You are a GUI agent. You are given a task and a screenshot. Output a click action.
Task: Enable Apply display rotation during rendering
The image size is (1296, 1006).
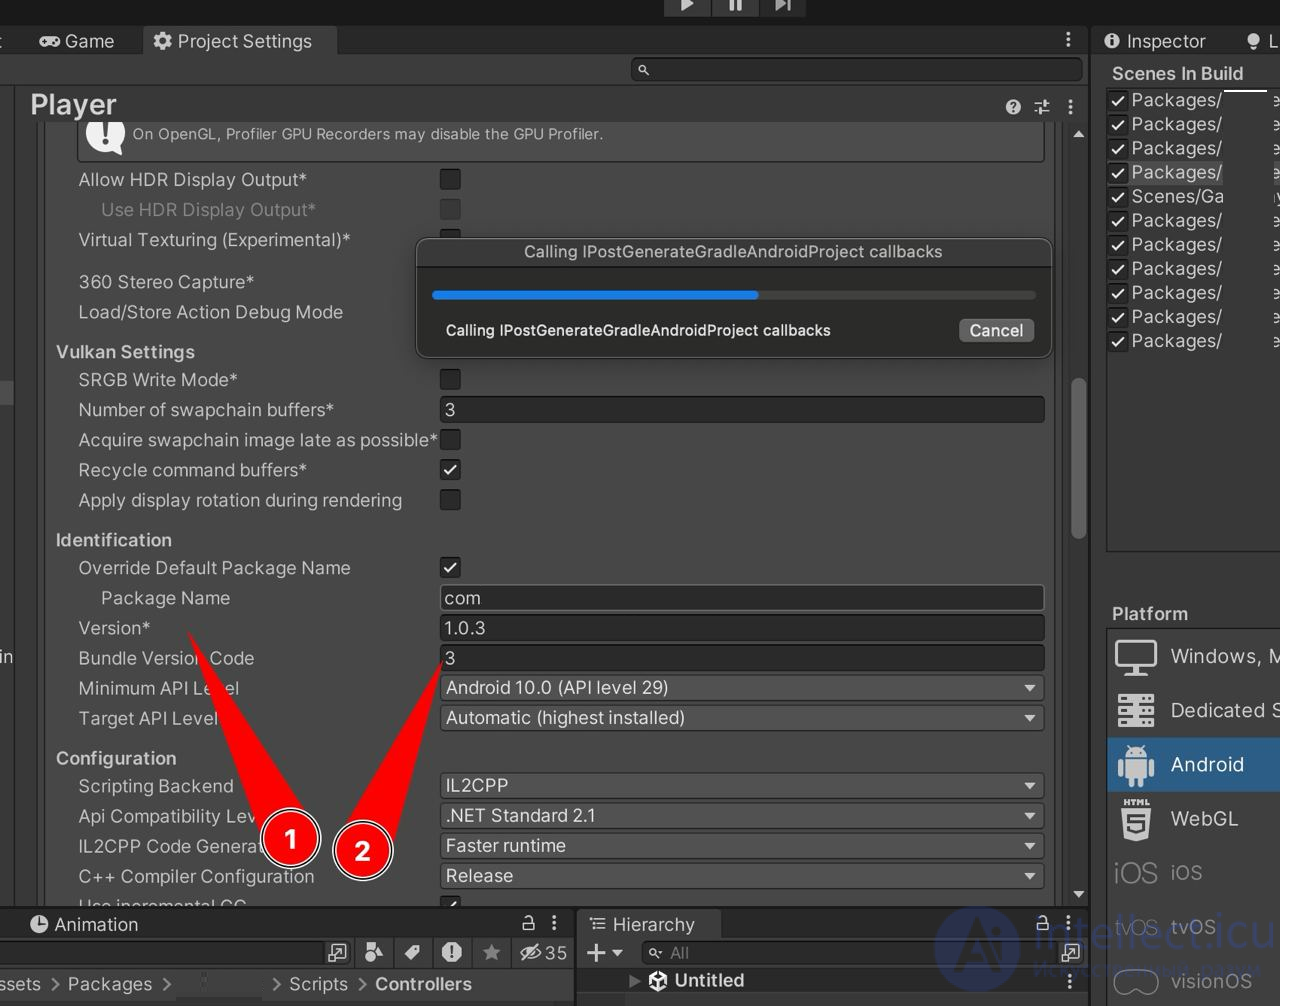(450, 499)
